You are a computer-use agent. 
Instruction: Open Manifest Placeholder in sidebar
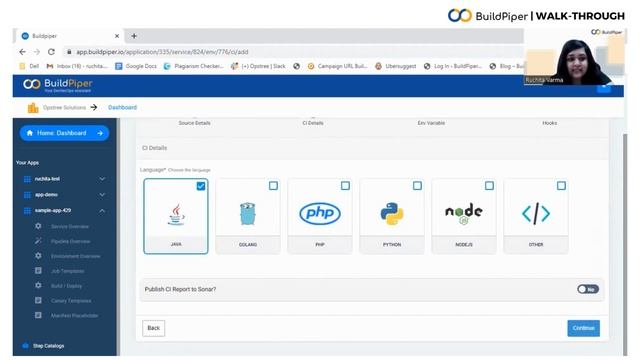pyautogui.click(x=74, y=316)
